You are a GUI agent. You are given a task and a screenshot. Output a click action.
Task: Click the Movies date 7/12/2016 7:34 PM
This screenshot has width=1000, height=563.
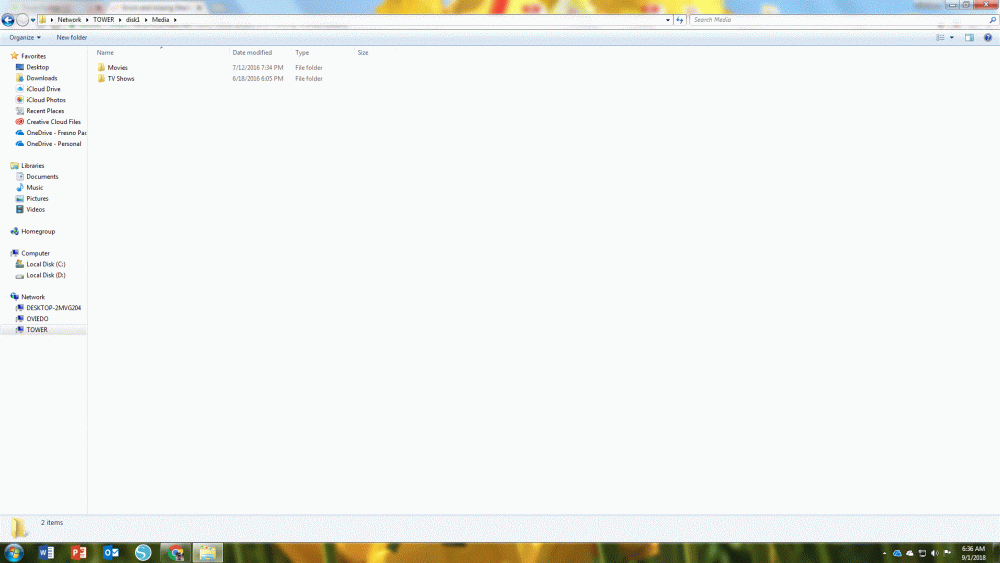(258, 68)
